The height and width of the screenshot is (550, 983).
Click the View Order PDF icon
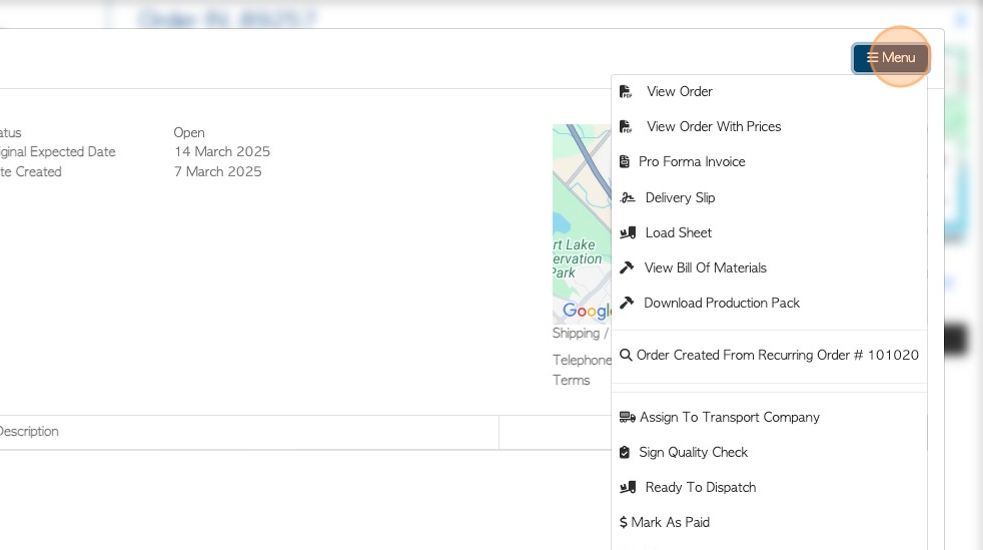coord(626,92)
